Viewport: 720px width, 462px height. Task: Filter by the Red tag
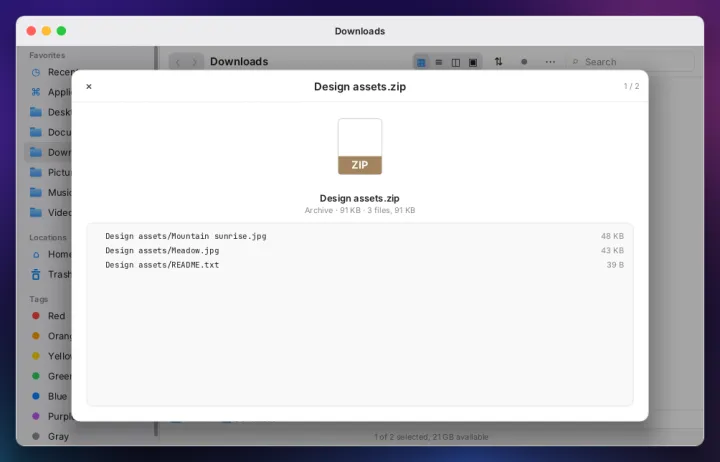point(50,316)
